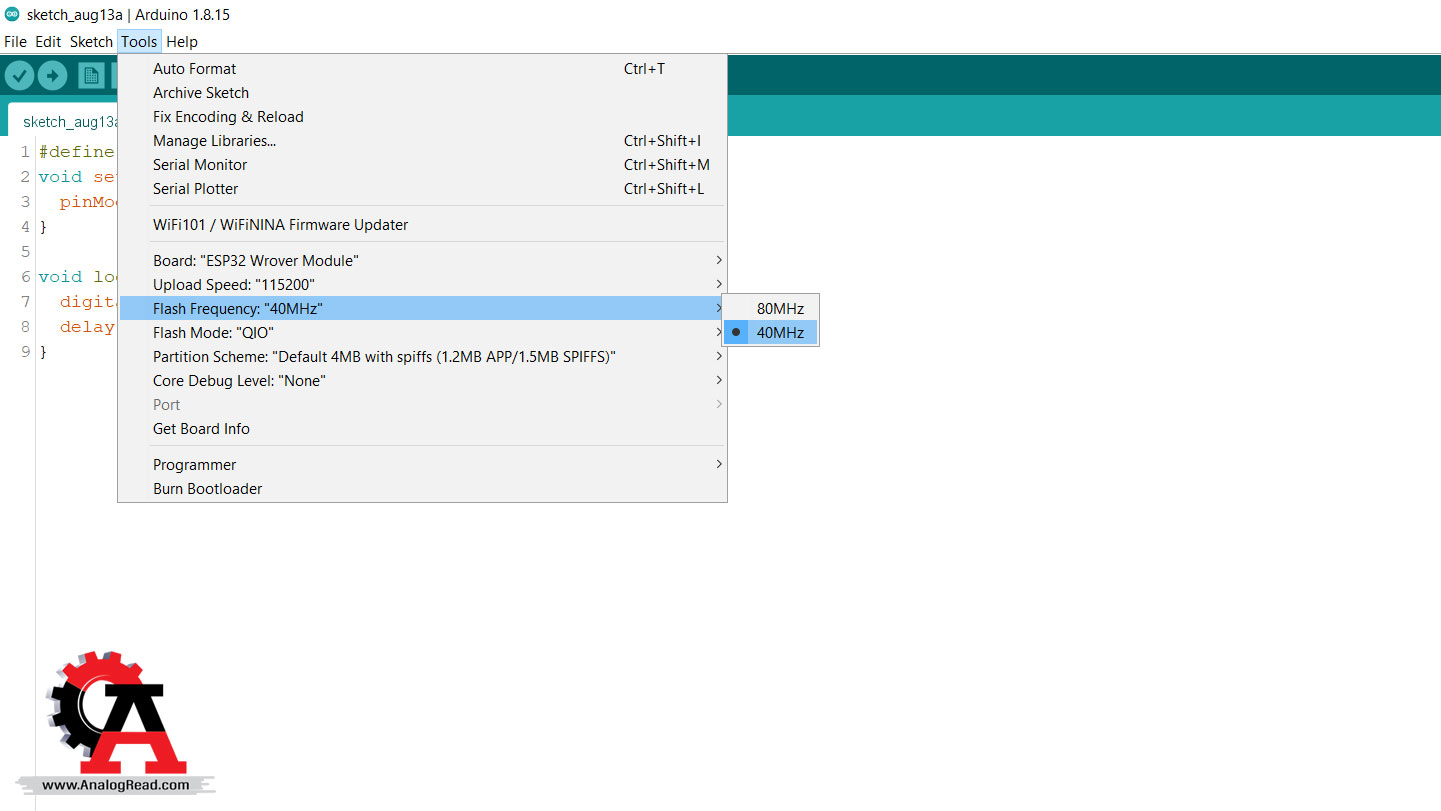Click the closing brace on line 9
Image resolution: width=1441 pixels, height=811 pixels.
pyautogui.click(x=43, y=352)
